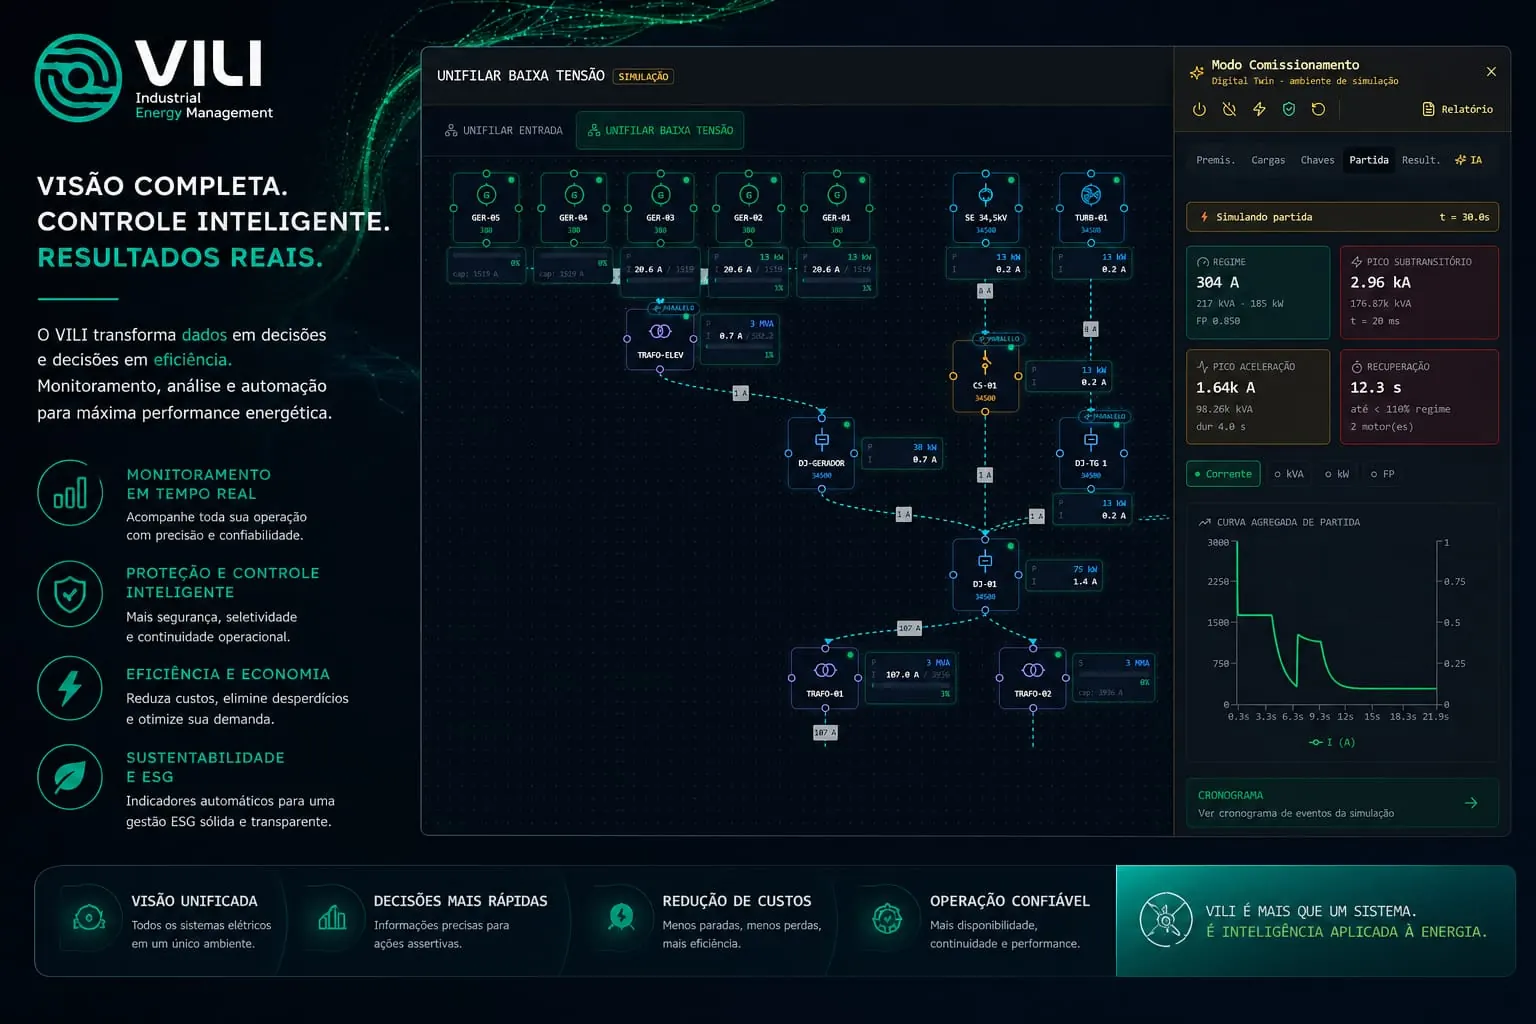The height and width of the screenshot is (1024, 1536).
Task: Select the TRAFO-02 transformer node
Action: [1033, 678]
